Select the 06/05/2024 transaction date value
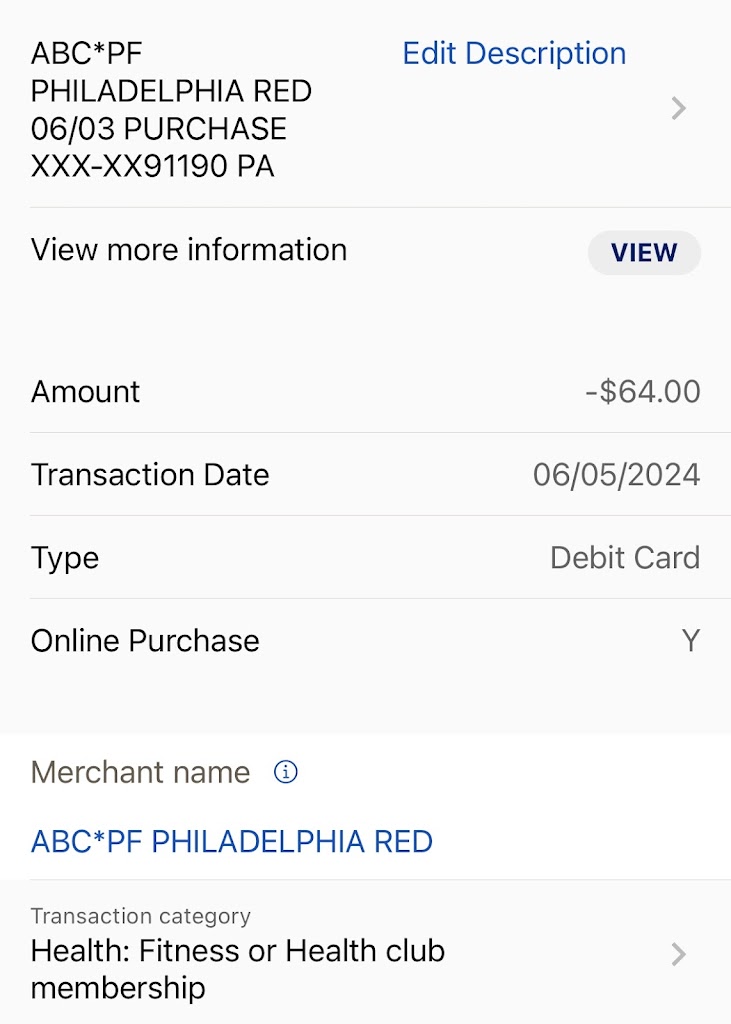The image size is (731, 1024). [616, 474]
